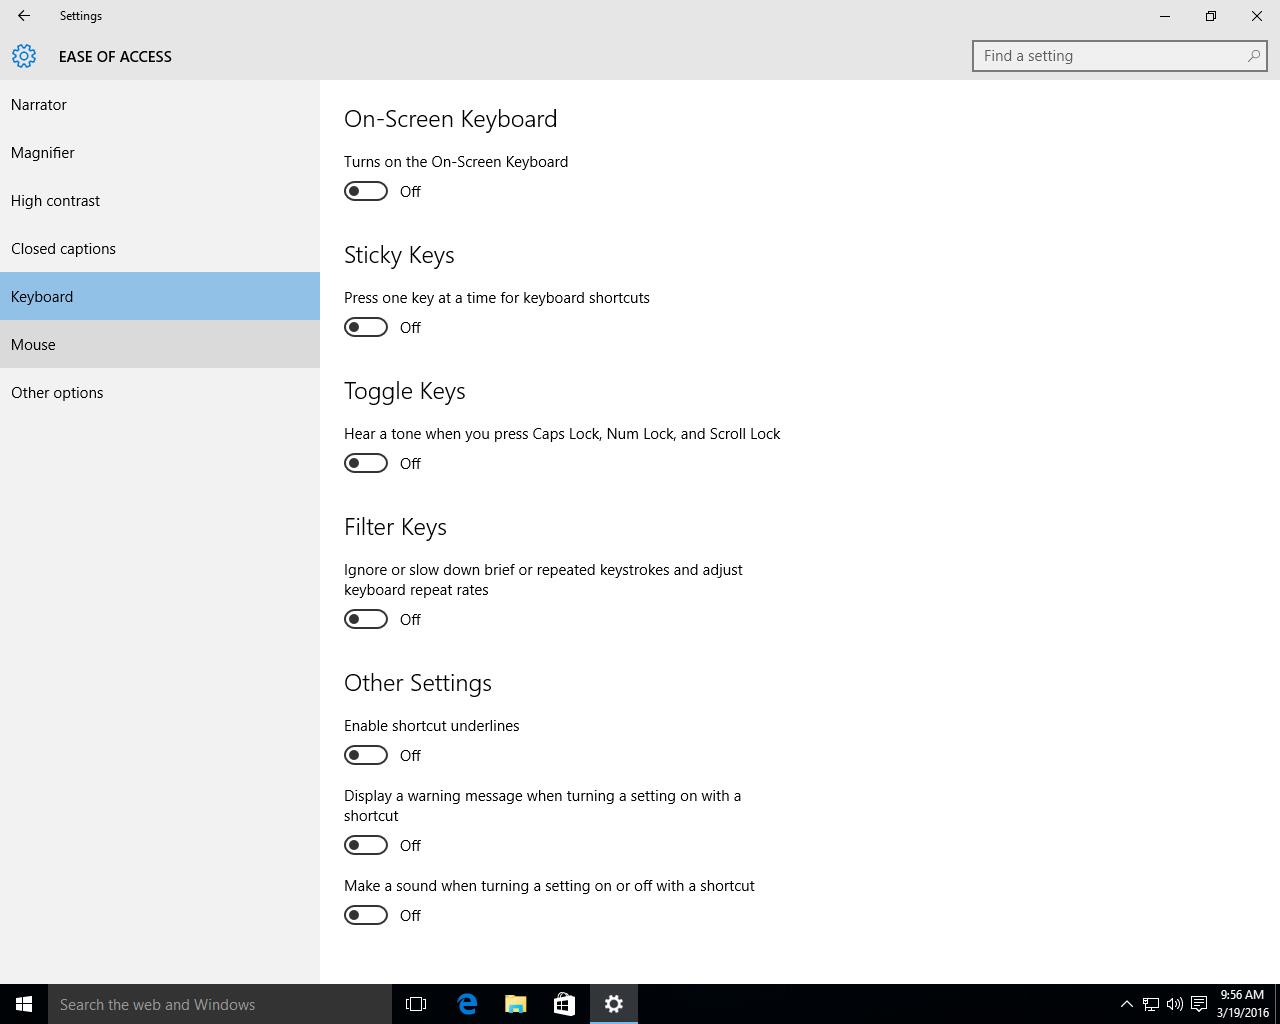The width and height of the screenshot is (1280, 1024).
Task: Click the Ease of Access gear icon
Action: (24, 56)
